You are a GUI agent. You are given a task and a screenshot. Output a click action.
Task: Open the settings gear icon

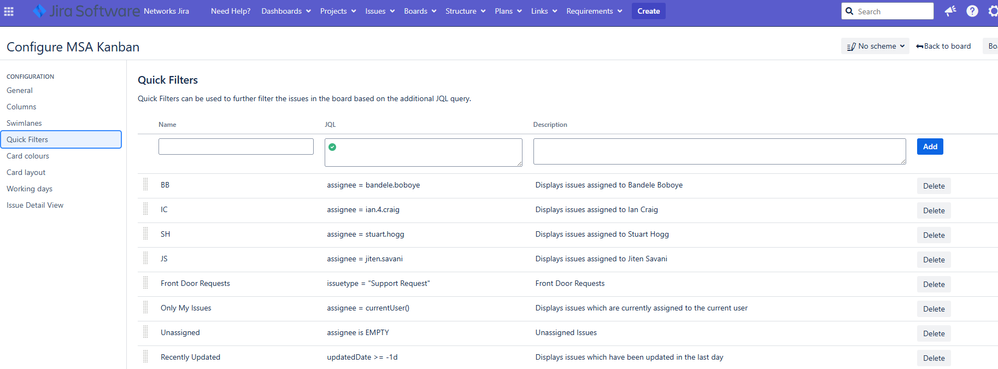(x=993, y=11)
